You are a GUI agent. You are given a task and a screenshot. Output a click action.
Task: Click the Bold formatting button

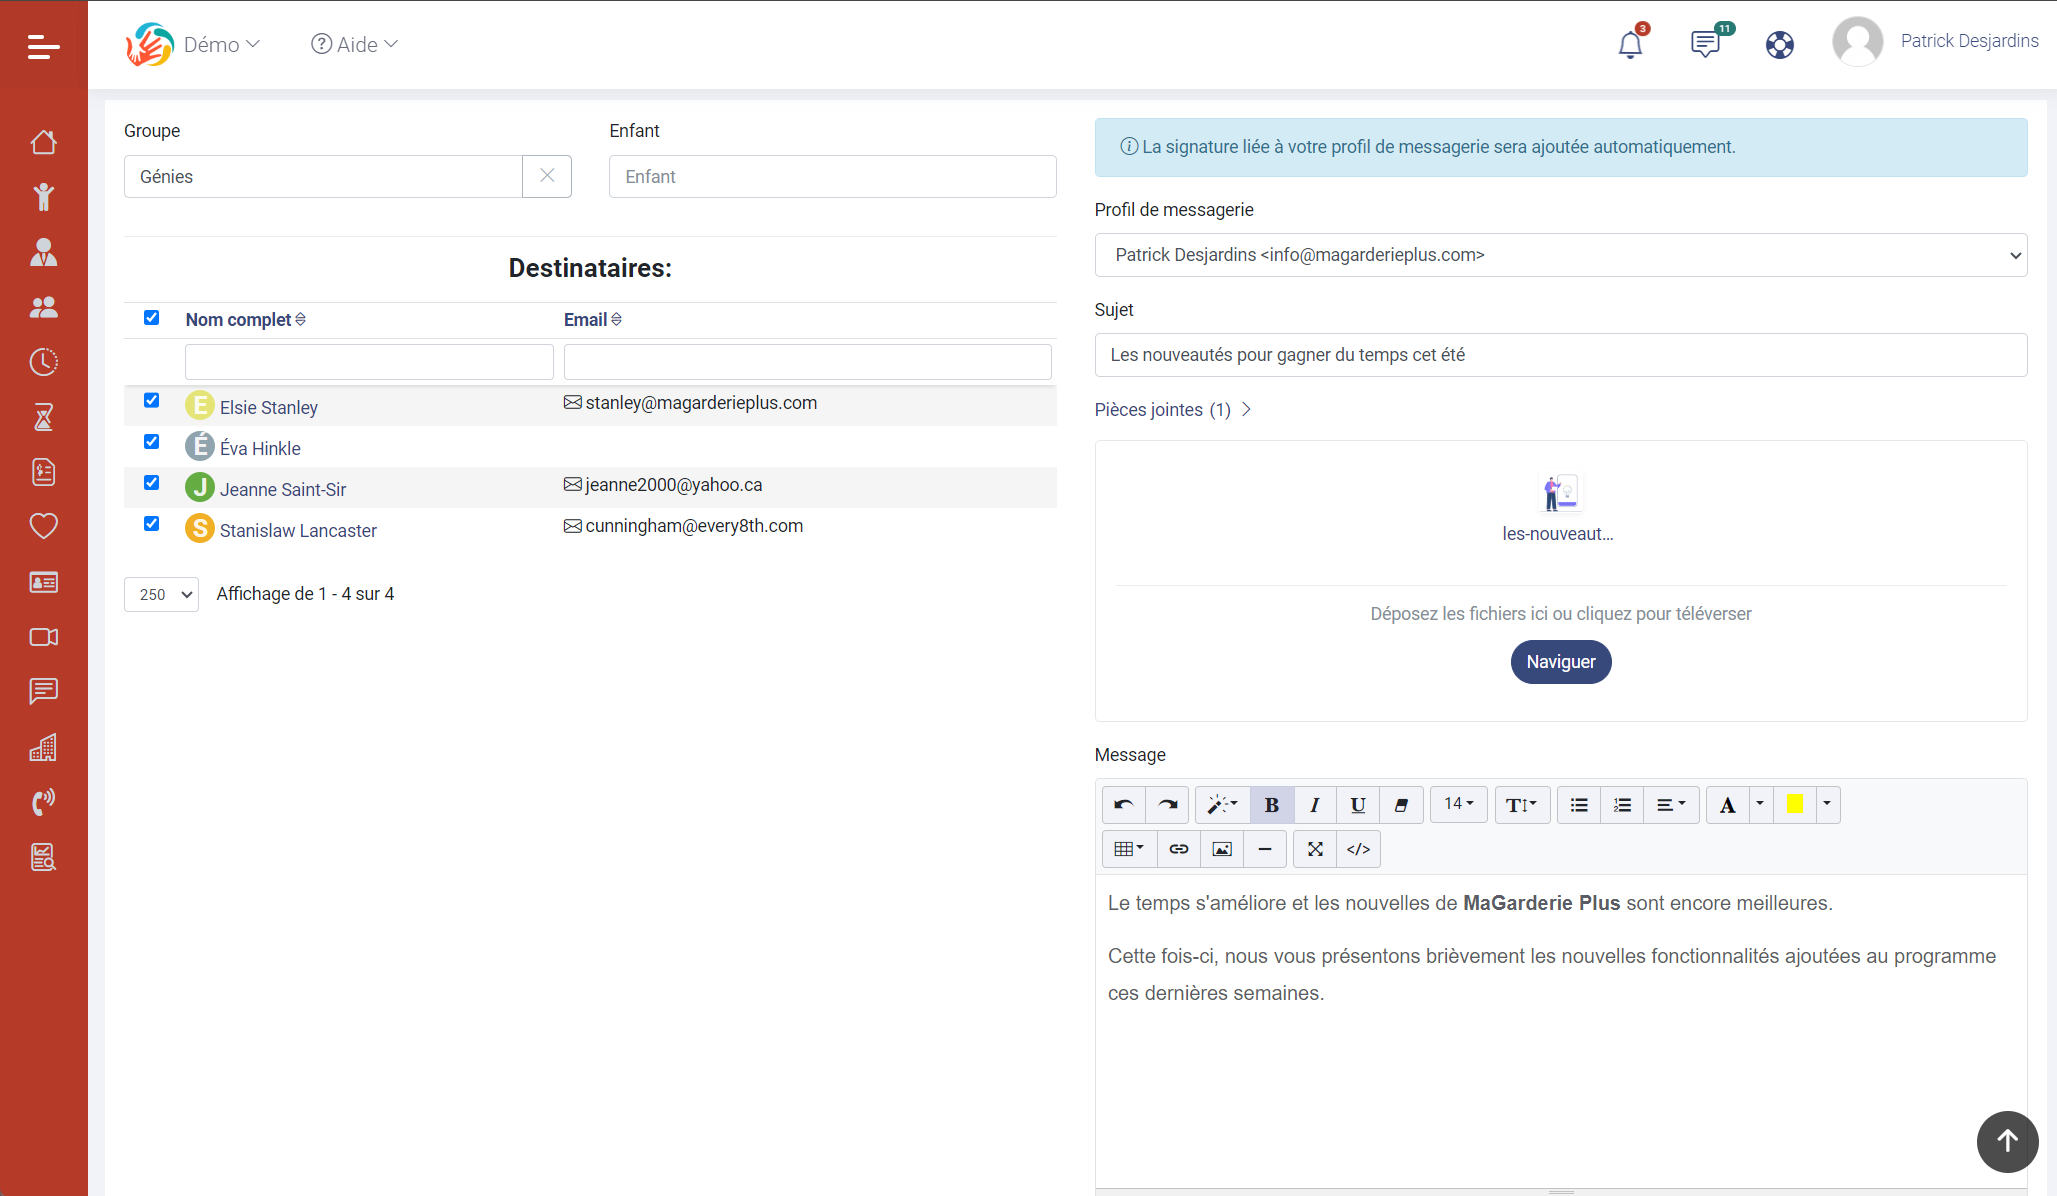(x=1272, y=805)
